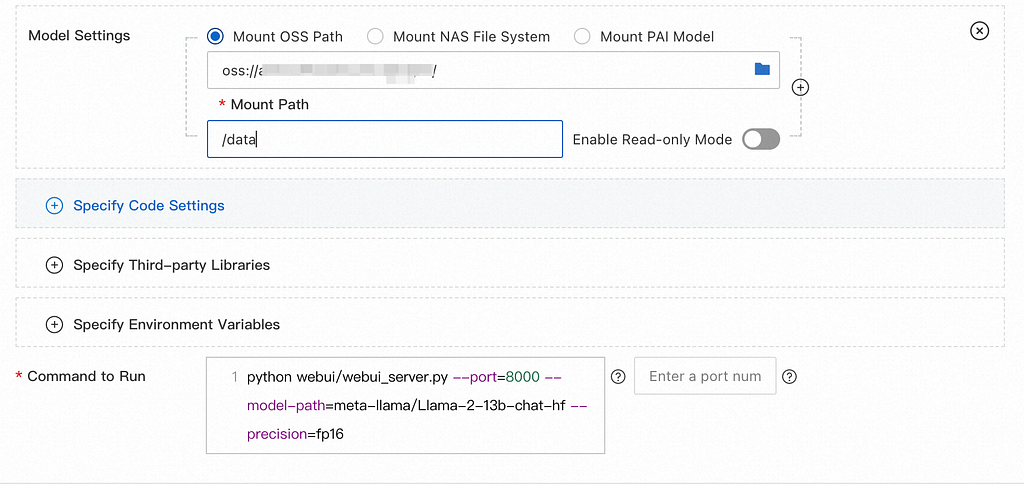Open help icon beside port number field

coord(789,377)
